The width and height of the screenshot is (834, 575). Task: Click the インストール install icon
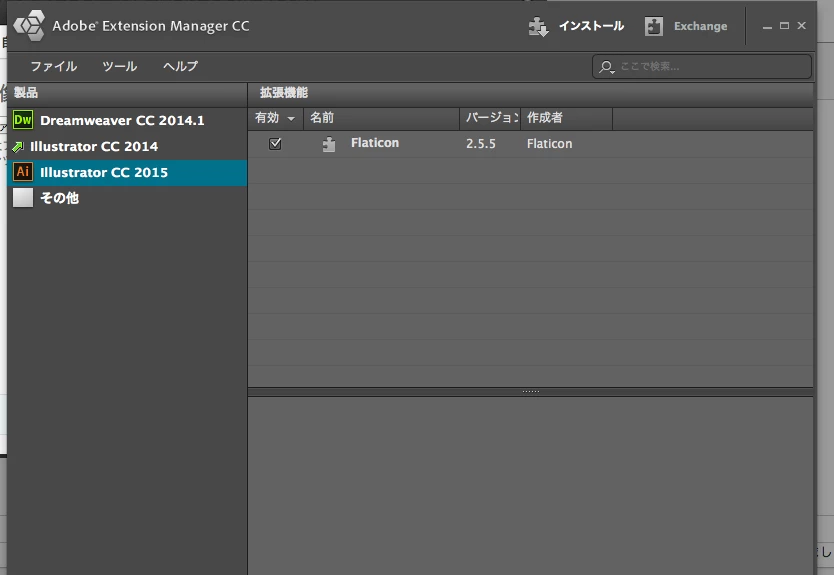click(x=538, y=27)
